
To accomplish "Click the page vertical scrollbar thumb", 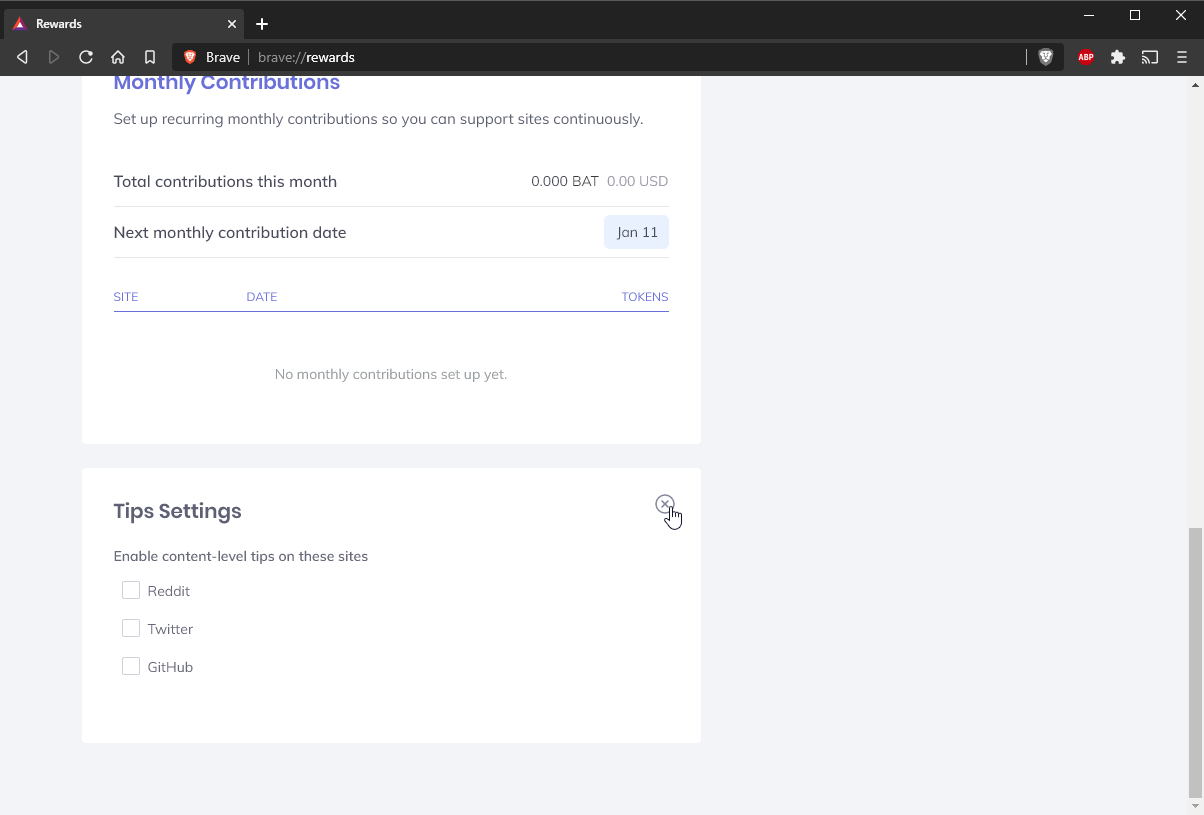I will 1195,660.
